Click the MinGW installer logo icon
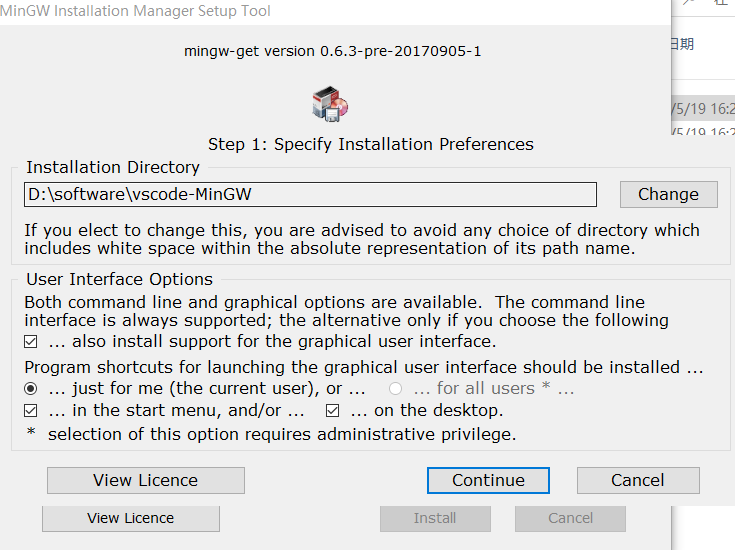The height and width of the screenshot is (550, 735). [x=331, y=103]
